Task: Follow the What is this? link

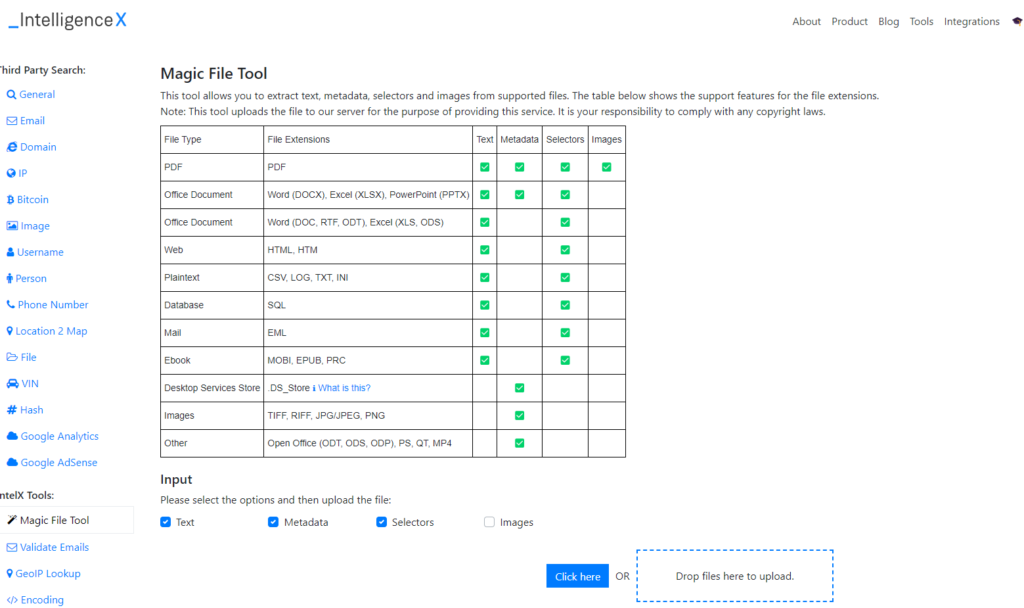Action: [x=344, y=388]
